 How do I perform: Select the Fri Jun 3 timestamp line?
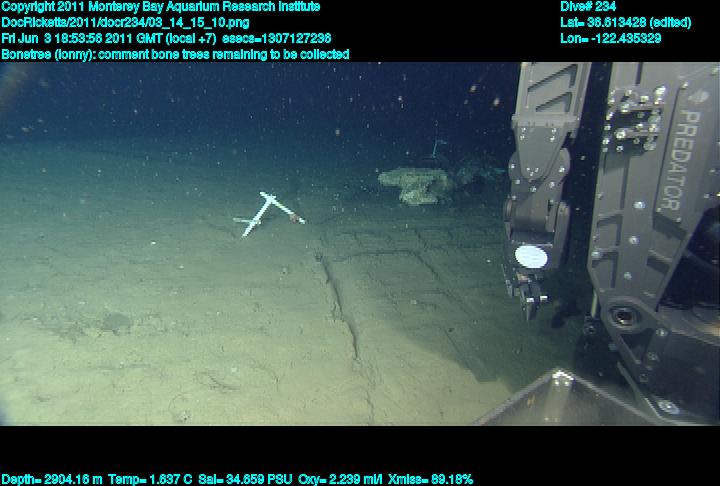(165, 38)
